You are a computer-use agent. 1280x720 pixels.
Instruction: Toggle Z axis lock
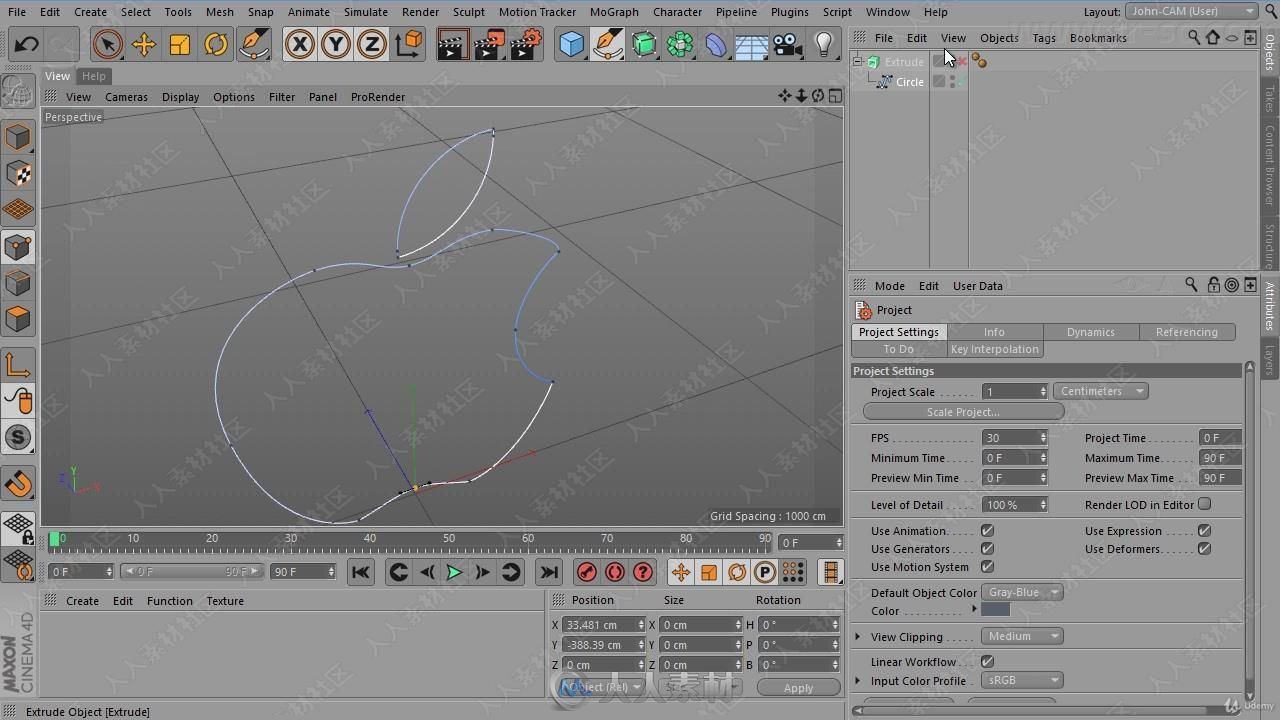pos(371,44)
